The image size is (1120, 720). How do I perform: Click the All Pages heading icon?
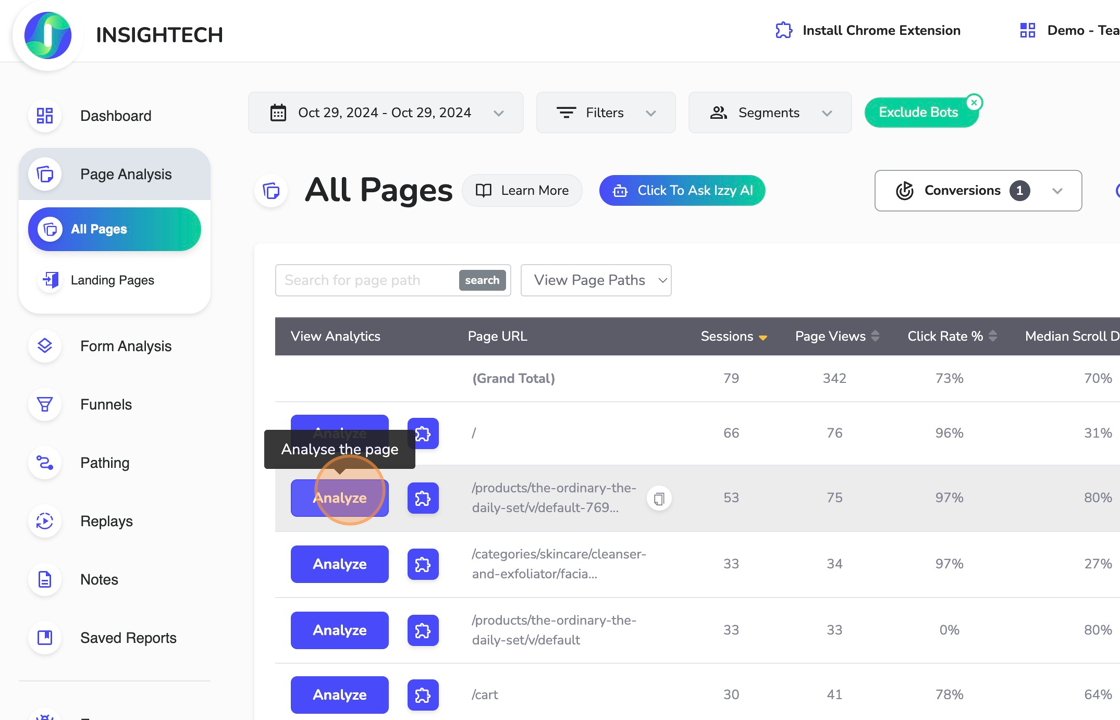[x=271, y=191]
